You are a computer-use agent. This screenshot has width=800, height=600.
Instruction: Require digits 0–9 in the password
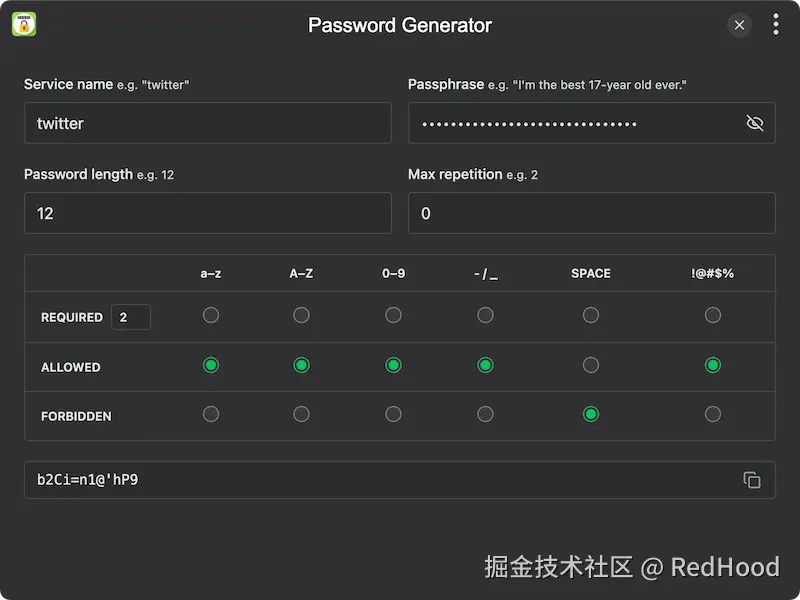(x=393, y=315)
